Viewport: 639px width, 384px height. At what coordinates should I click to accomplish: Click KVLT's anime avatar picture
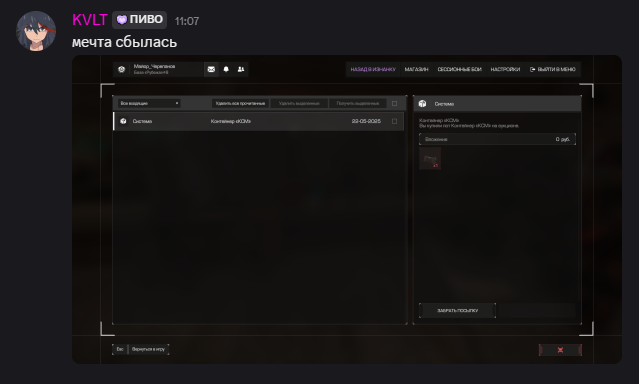[36, 31]
